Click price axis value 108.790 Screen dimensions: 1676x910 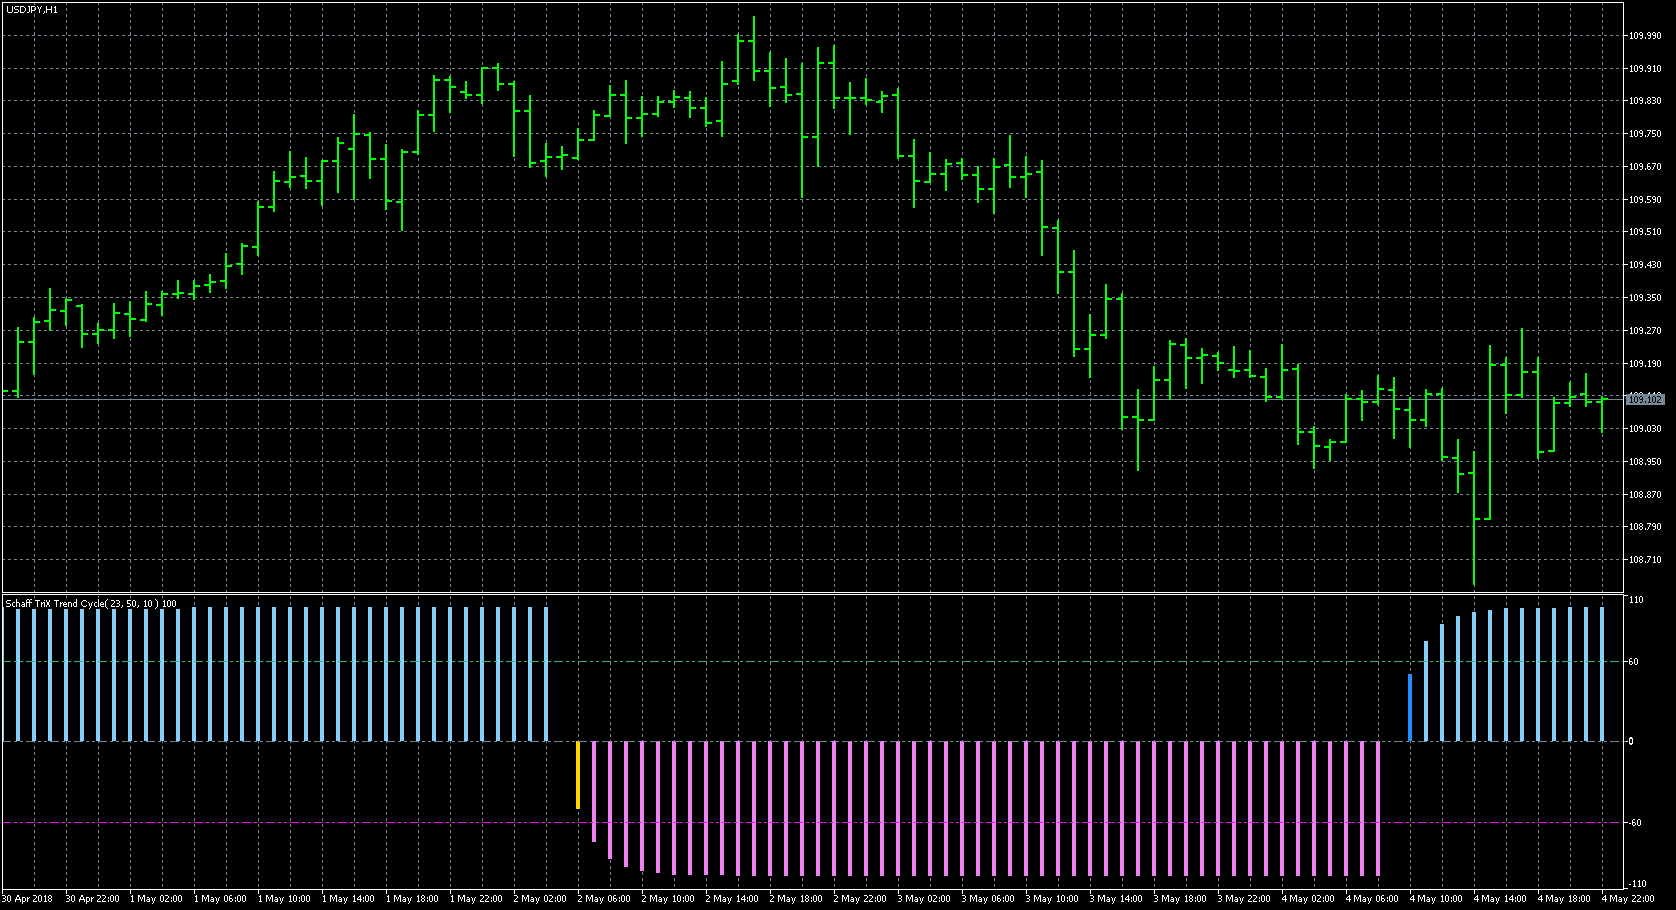(x=1645, y=527)
